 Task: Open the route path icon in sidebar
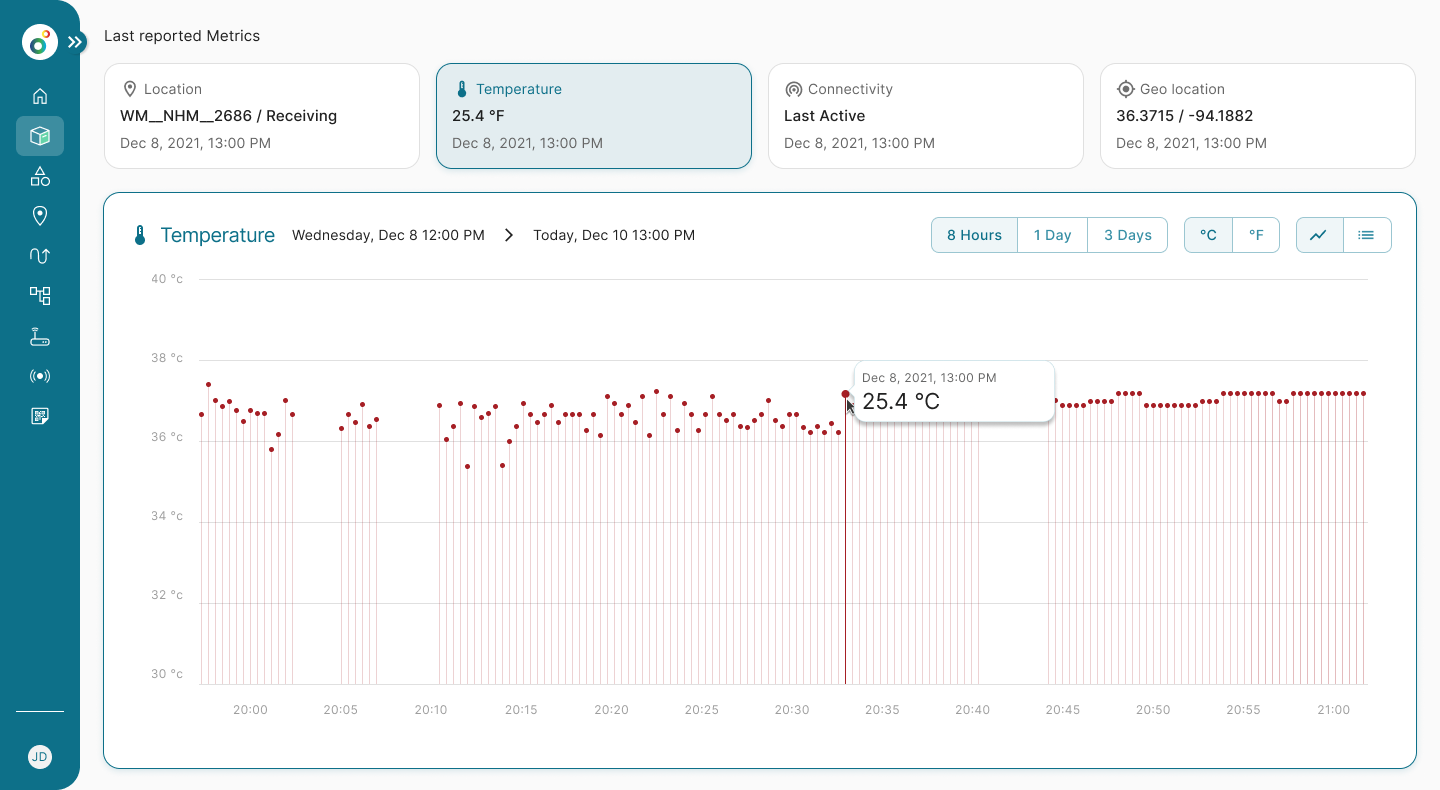(40, 256)
